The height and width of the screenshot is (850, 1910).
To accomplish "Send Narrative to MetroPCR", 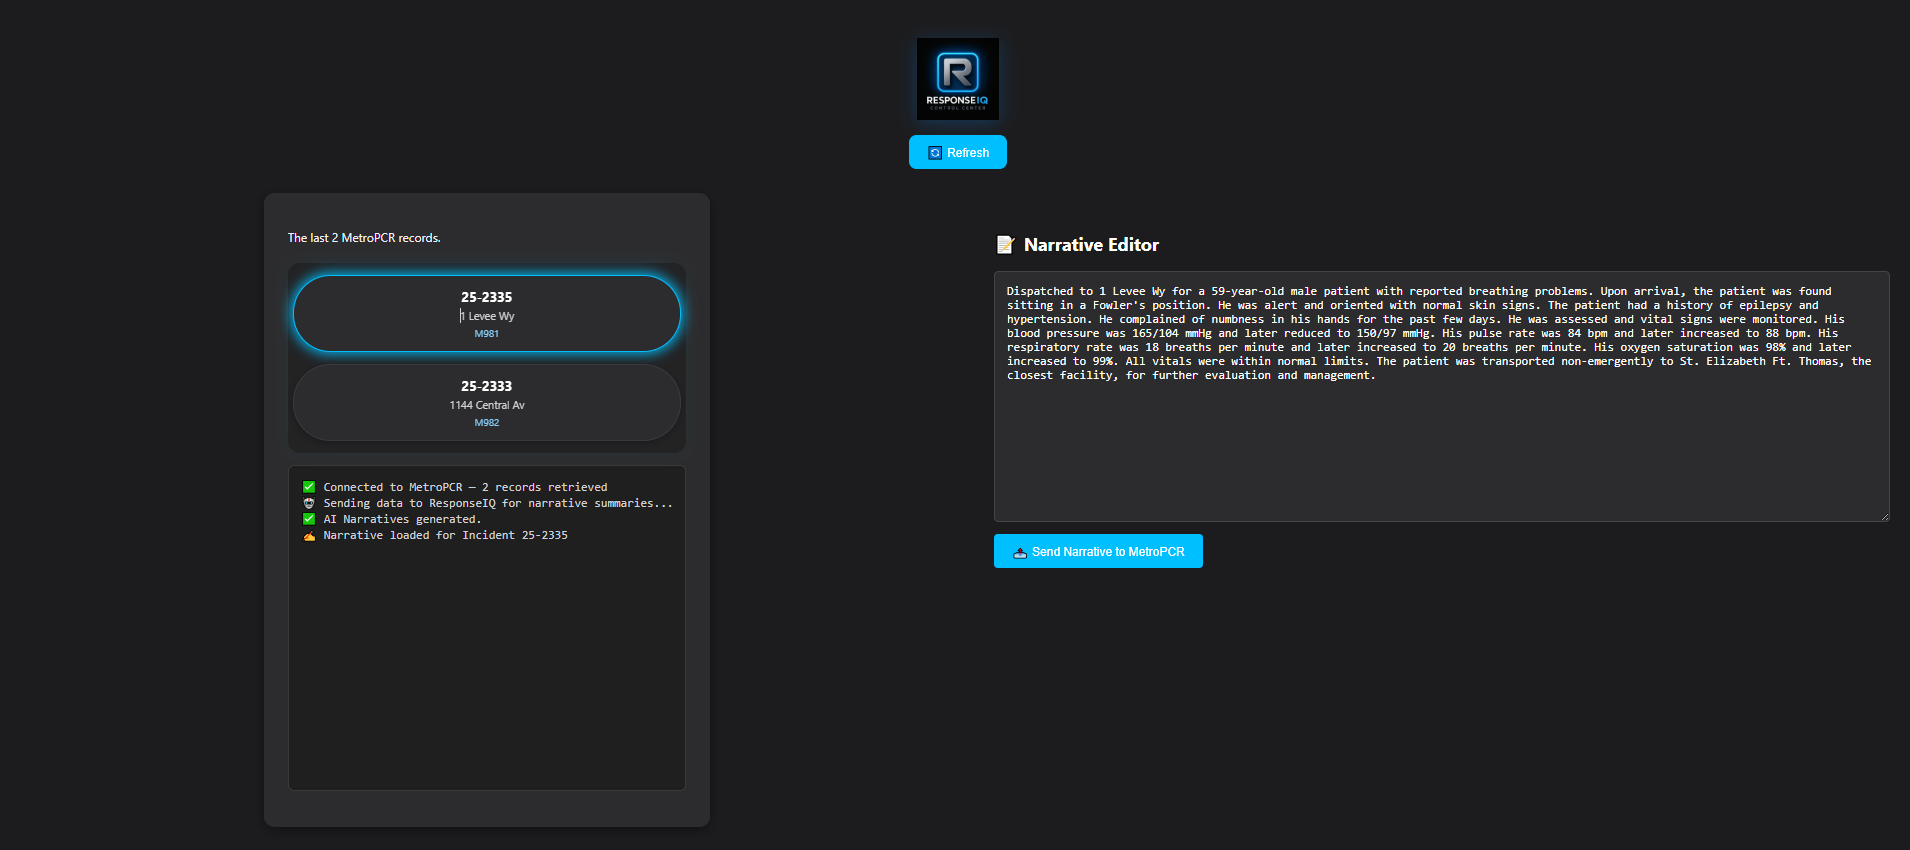I will [1098, 551].
